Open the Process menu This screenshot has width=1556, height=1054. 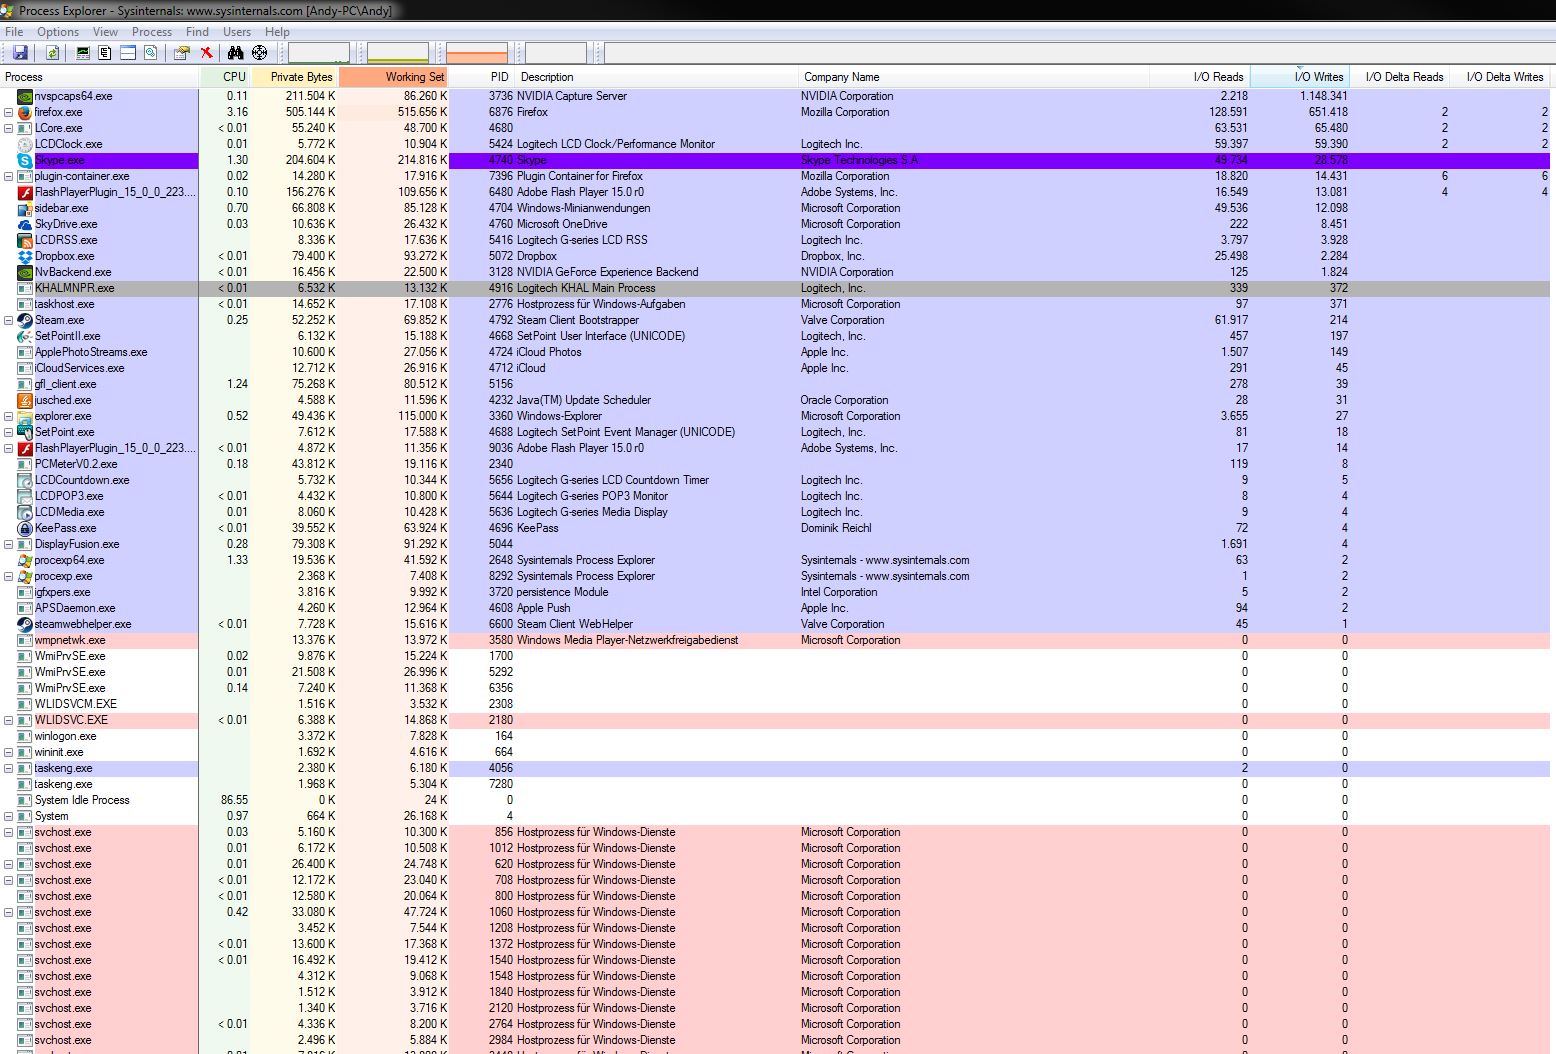click(x=152, y=32)
